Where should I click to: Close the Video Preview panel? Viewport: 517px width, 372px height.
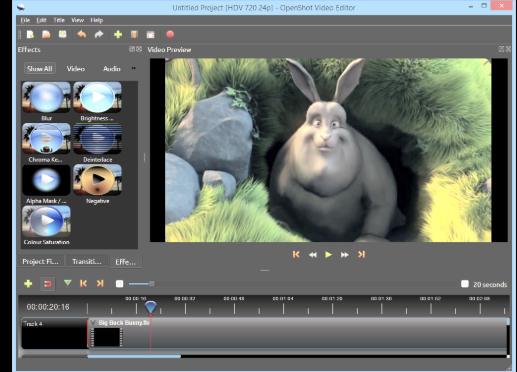tap(508, 49)
